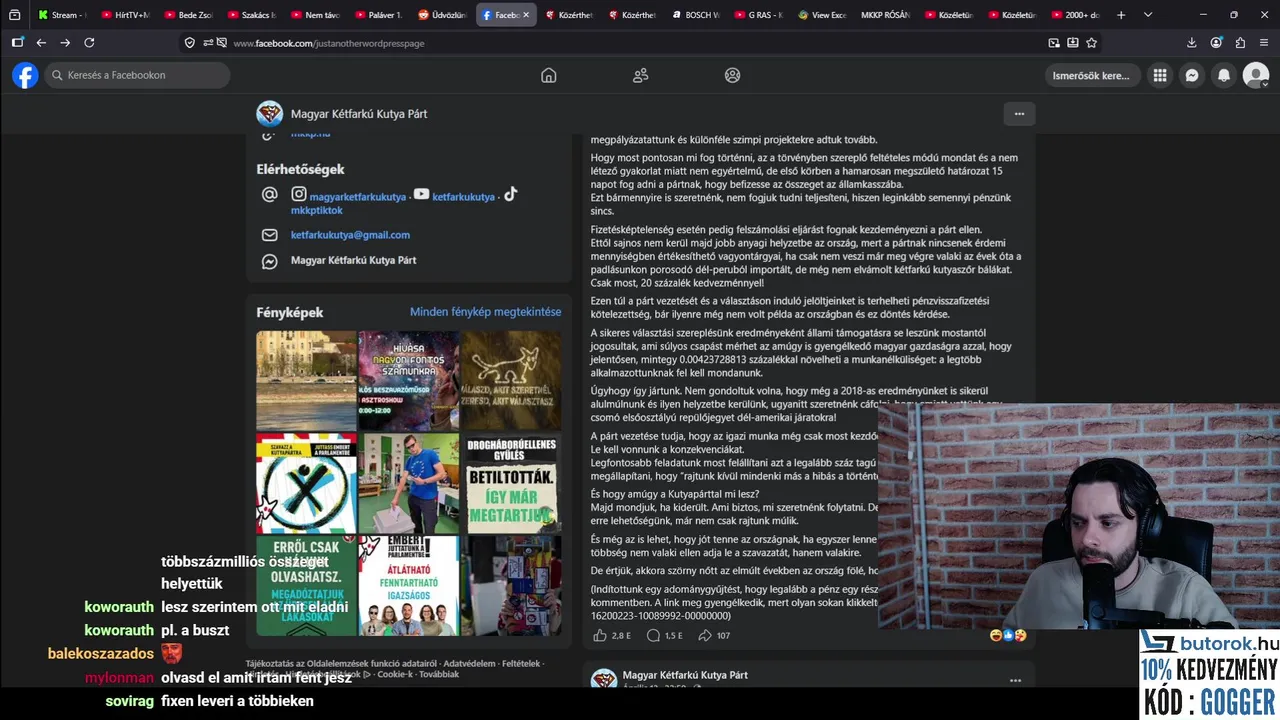Close the active Facebook tab

tap(526, 15)
